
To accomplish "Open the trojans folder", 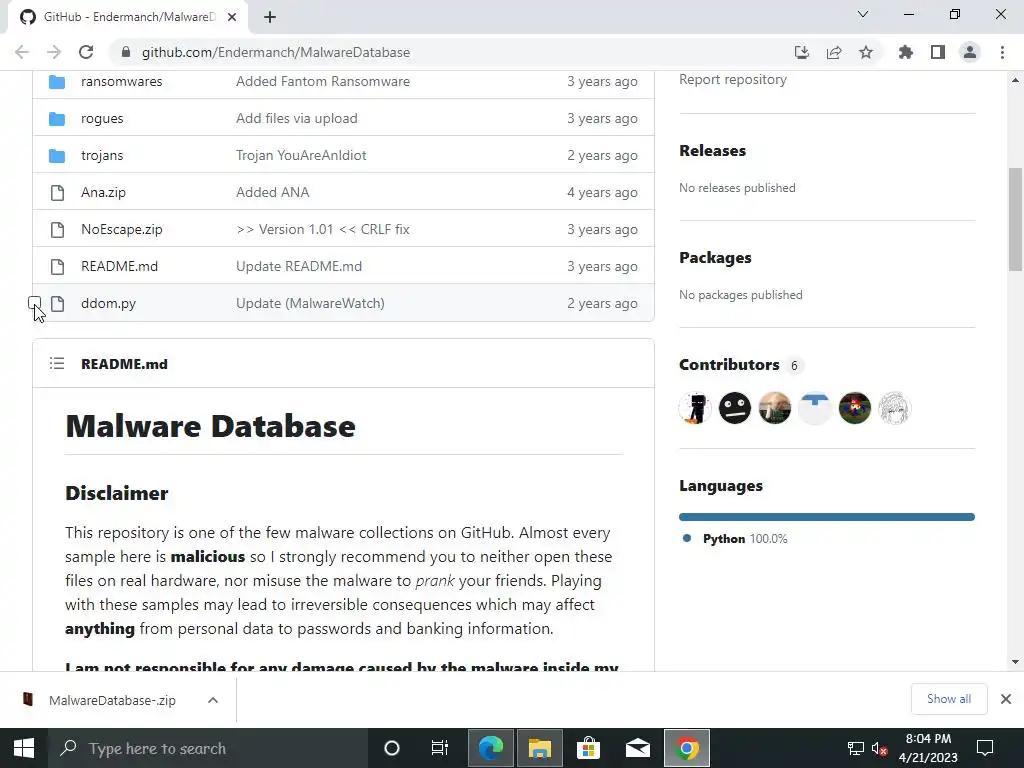I will pyautogui.click(x=102, y=155).
